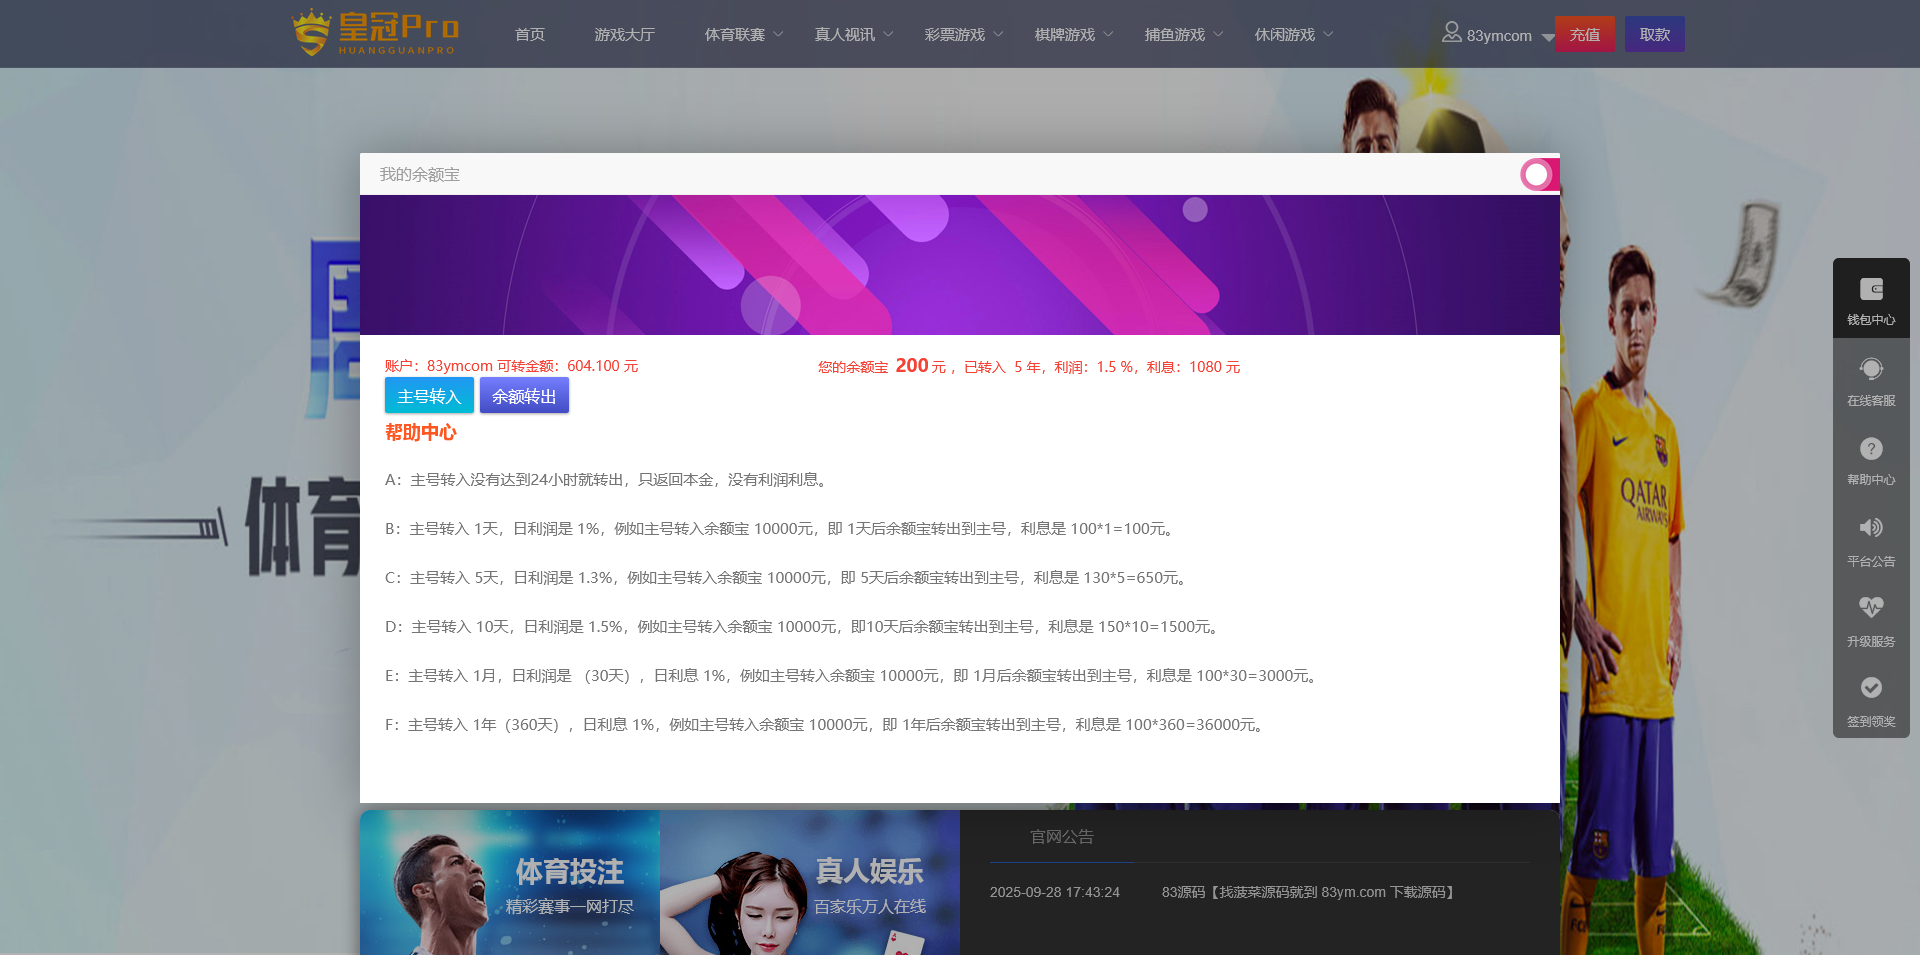Viewport: 1920px width, 955px height.
Task: Open the 游戏大厅 menu item
Action: [x=625, y=35]
